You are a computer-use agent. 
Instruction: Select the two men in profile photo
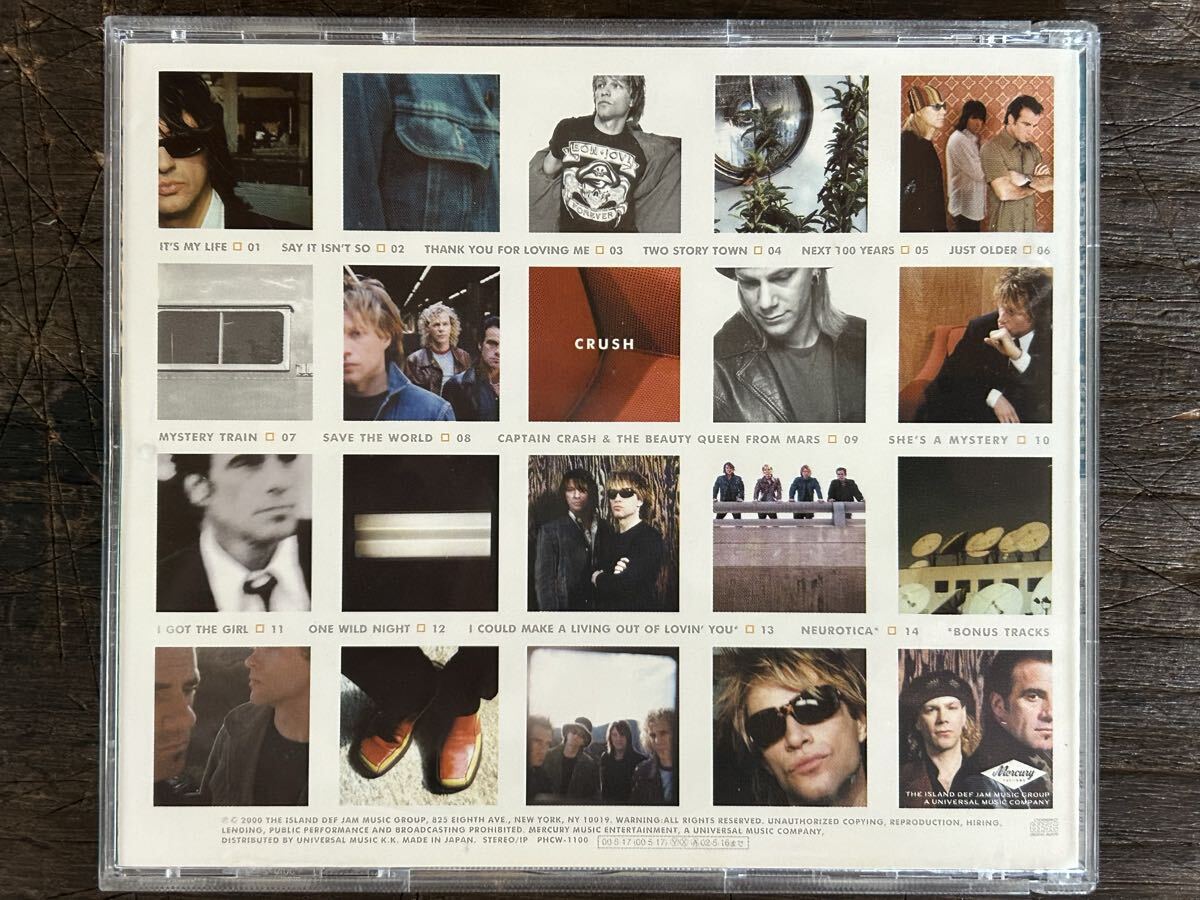(232, 725)
